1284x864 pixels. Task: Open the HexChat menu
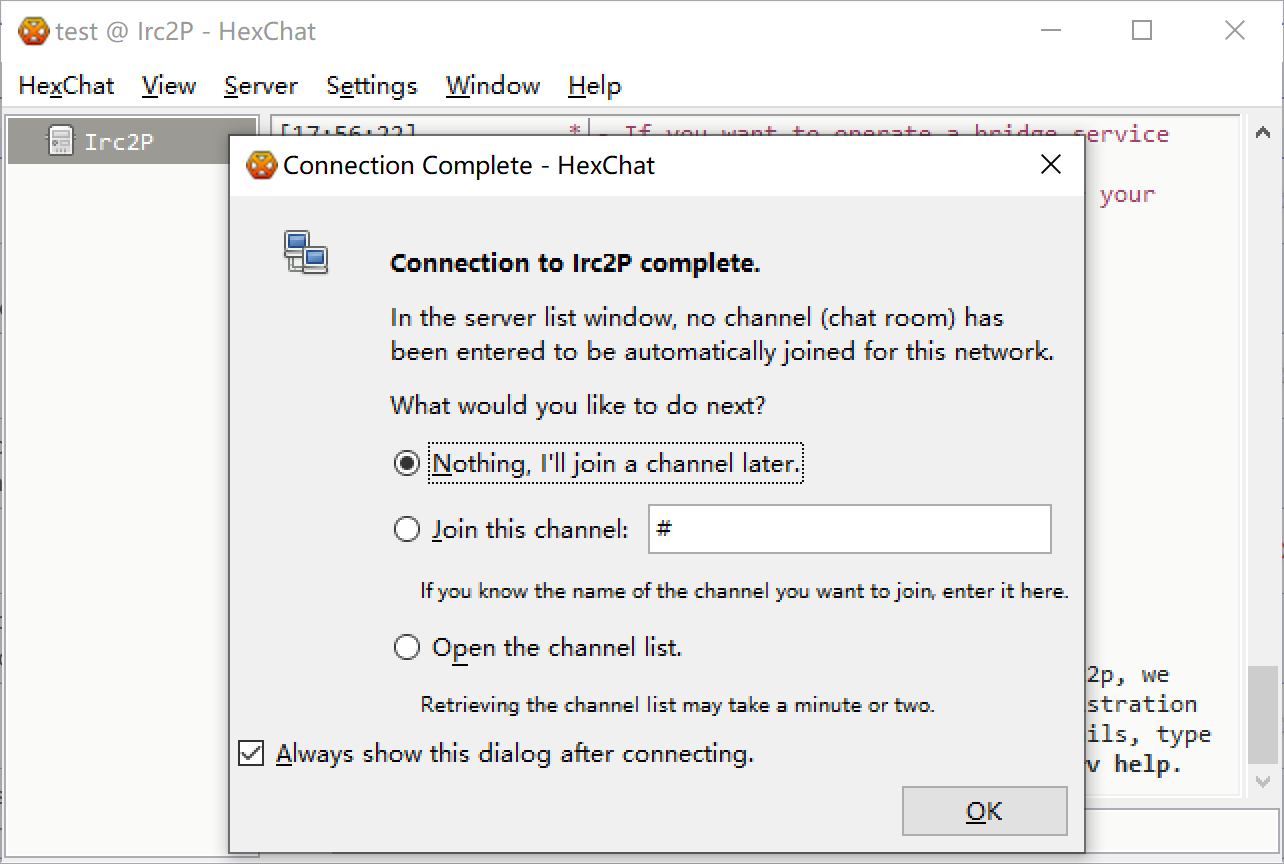[x=67, y=86]
